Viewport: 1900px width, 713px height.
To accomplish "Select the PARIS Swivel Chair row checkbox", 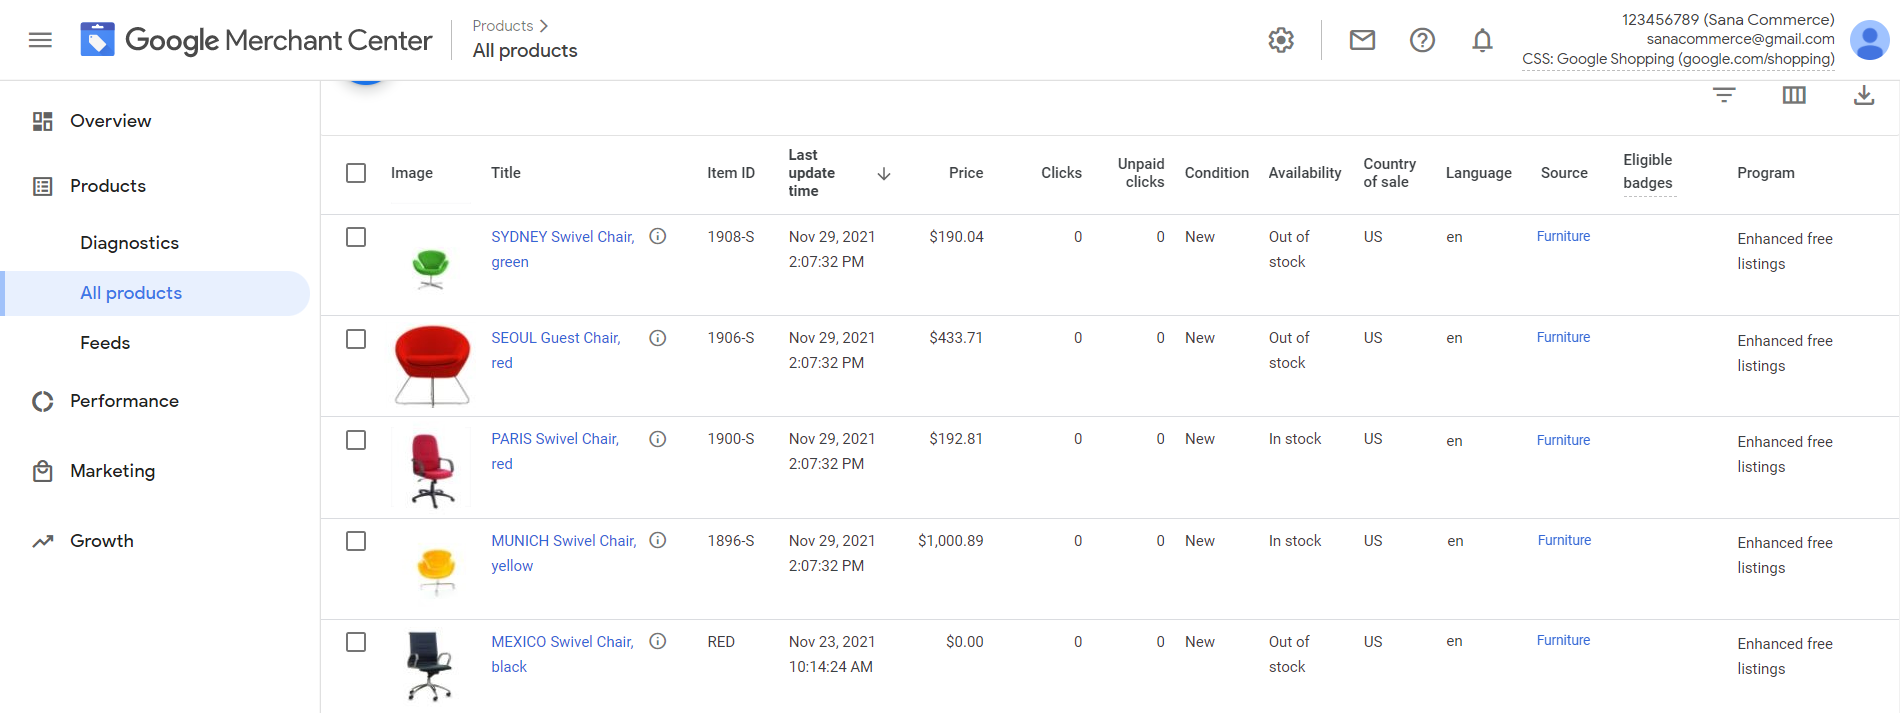I will click(x=356, y=440).
